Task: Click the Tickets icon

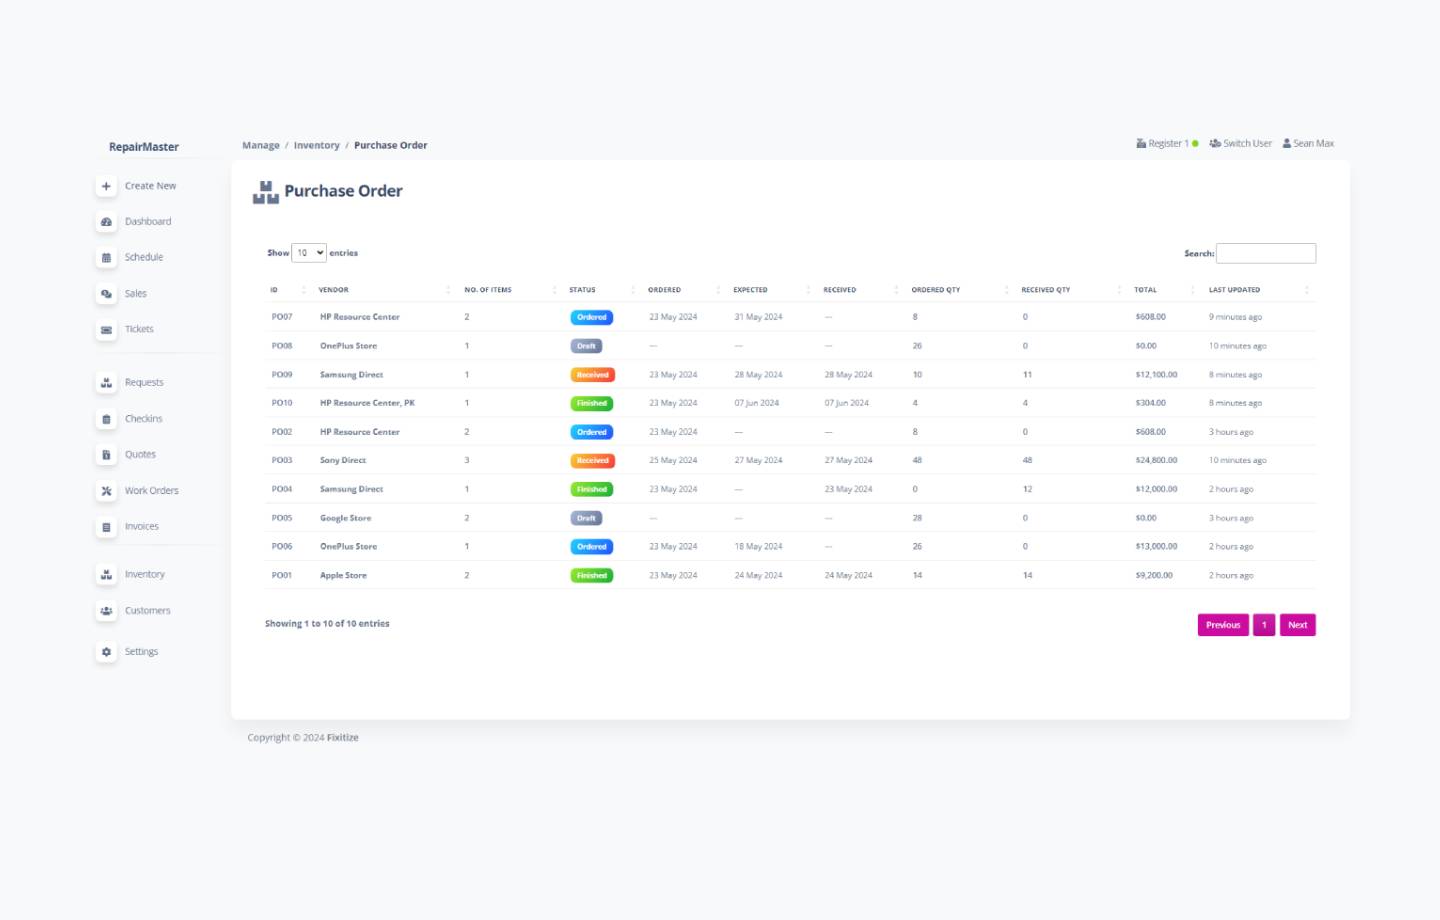Action: tap(106, 330)
